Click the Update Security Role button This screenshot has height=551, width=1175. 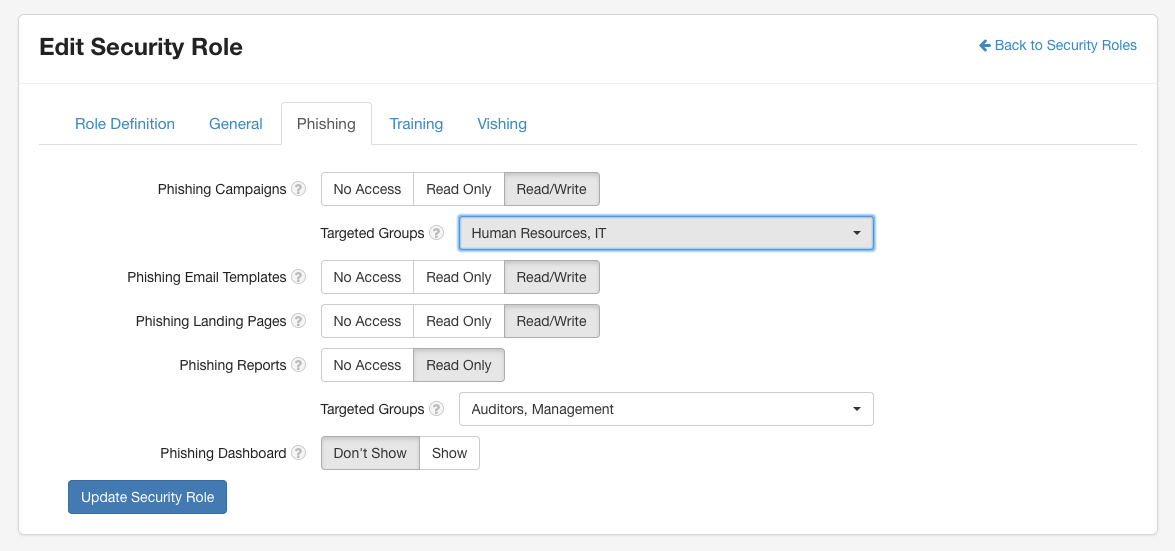(x=147, y=497)
